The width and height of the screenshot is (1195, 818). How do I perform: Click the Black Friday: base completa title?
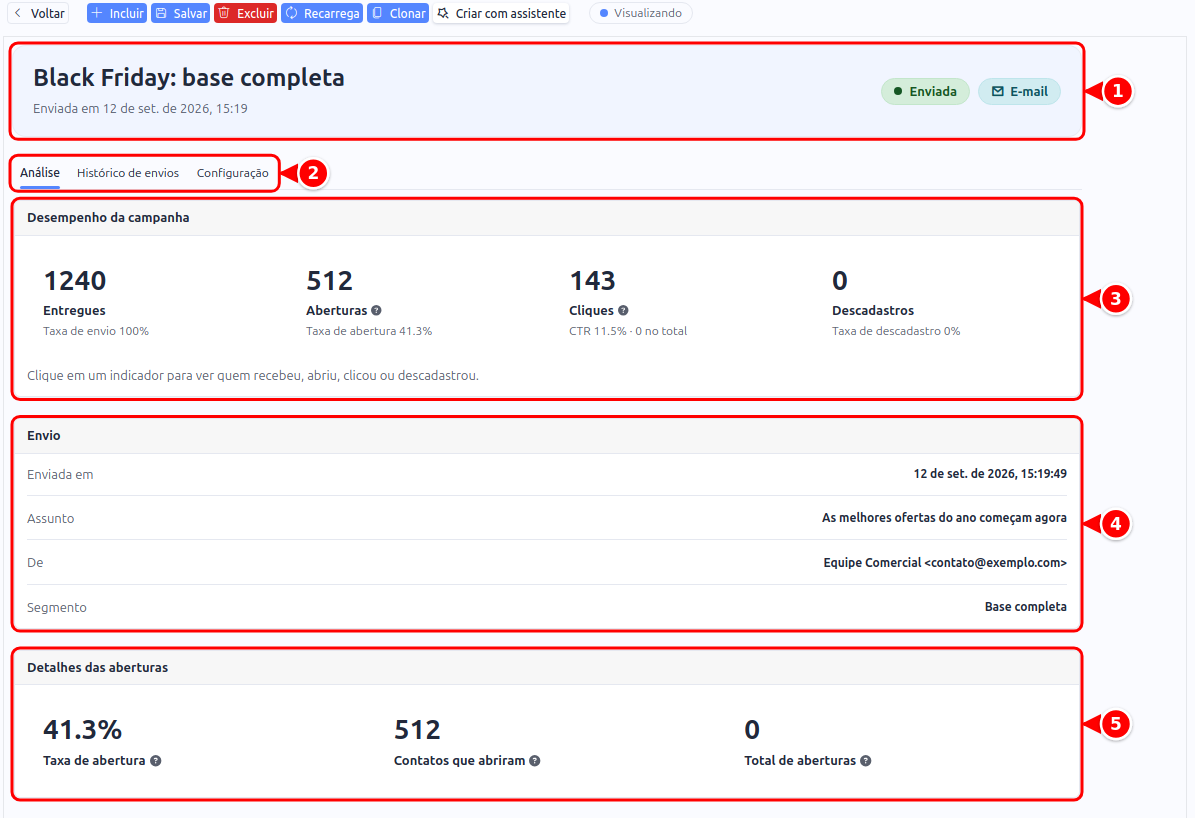tap(188, 78)
